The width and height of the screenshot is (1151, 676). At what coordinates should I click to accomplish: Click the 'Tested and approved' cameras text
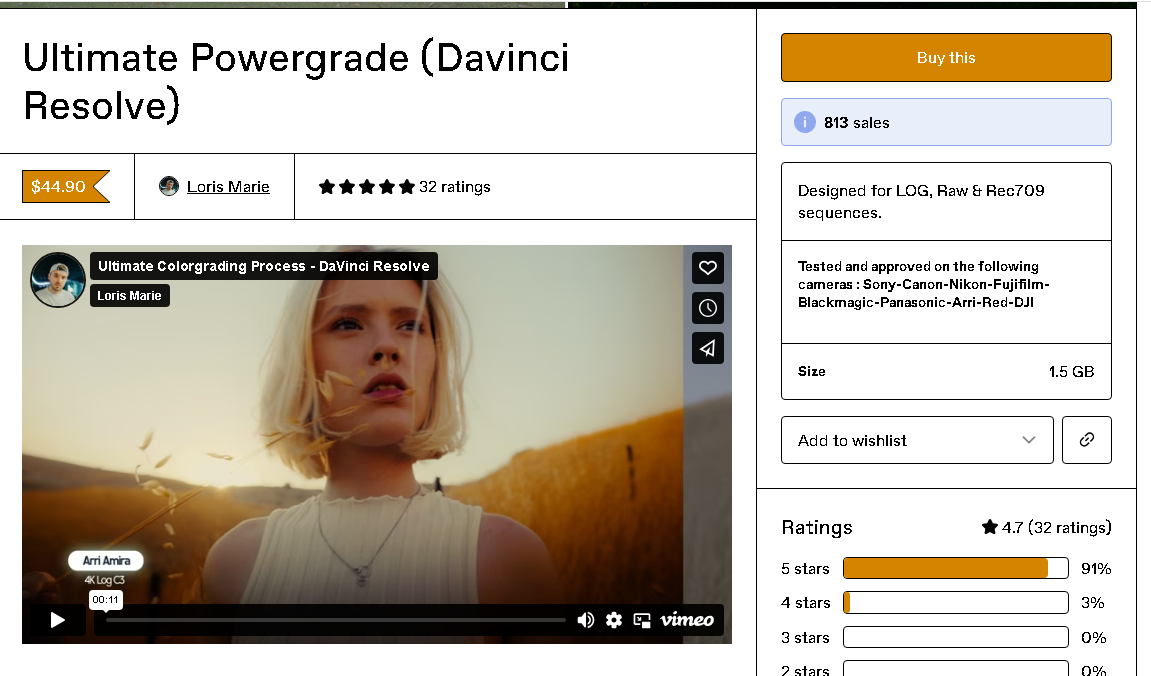coord(923,284)
